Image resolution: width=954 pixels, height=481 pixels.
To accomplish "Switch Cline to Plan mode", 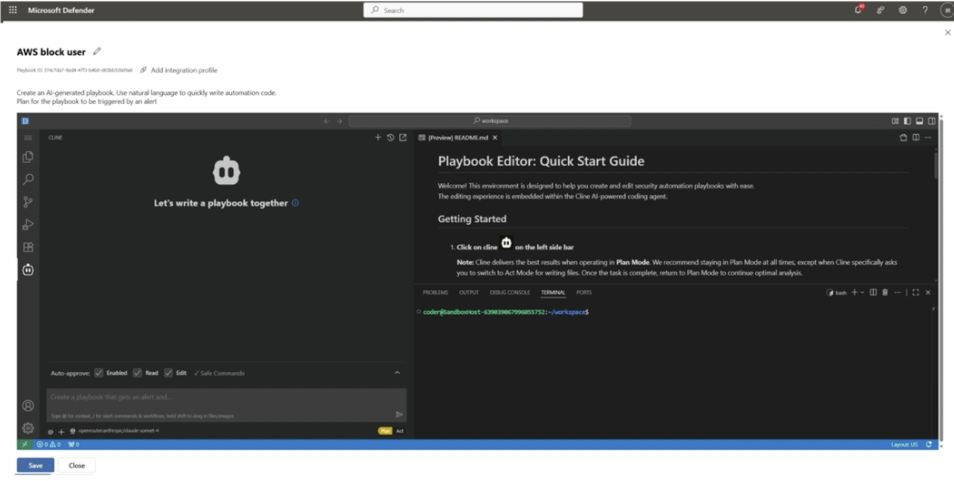I will [x=385, y=431].
